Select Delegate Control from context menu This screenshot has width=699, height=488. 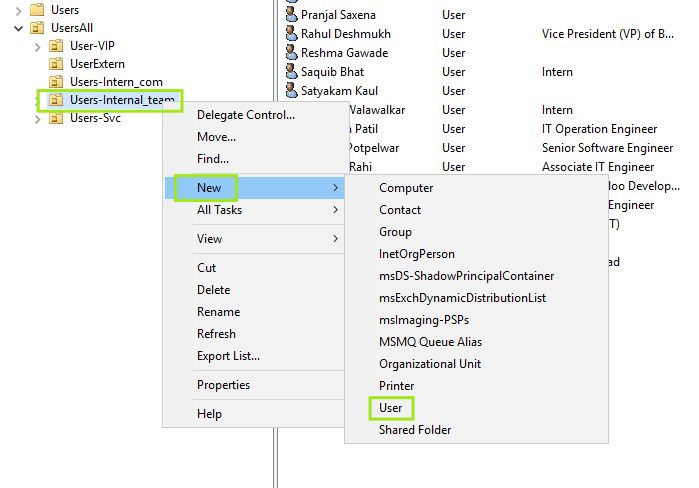[245, 115]
